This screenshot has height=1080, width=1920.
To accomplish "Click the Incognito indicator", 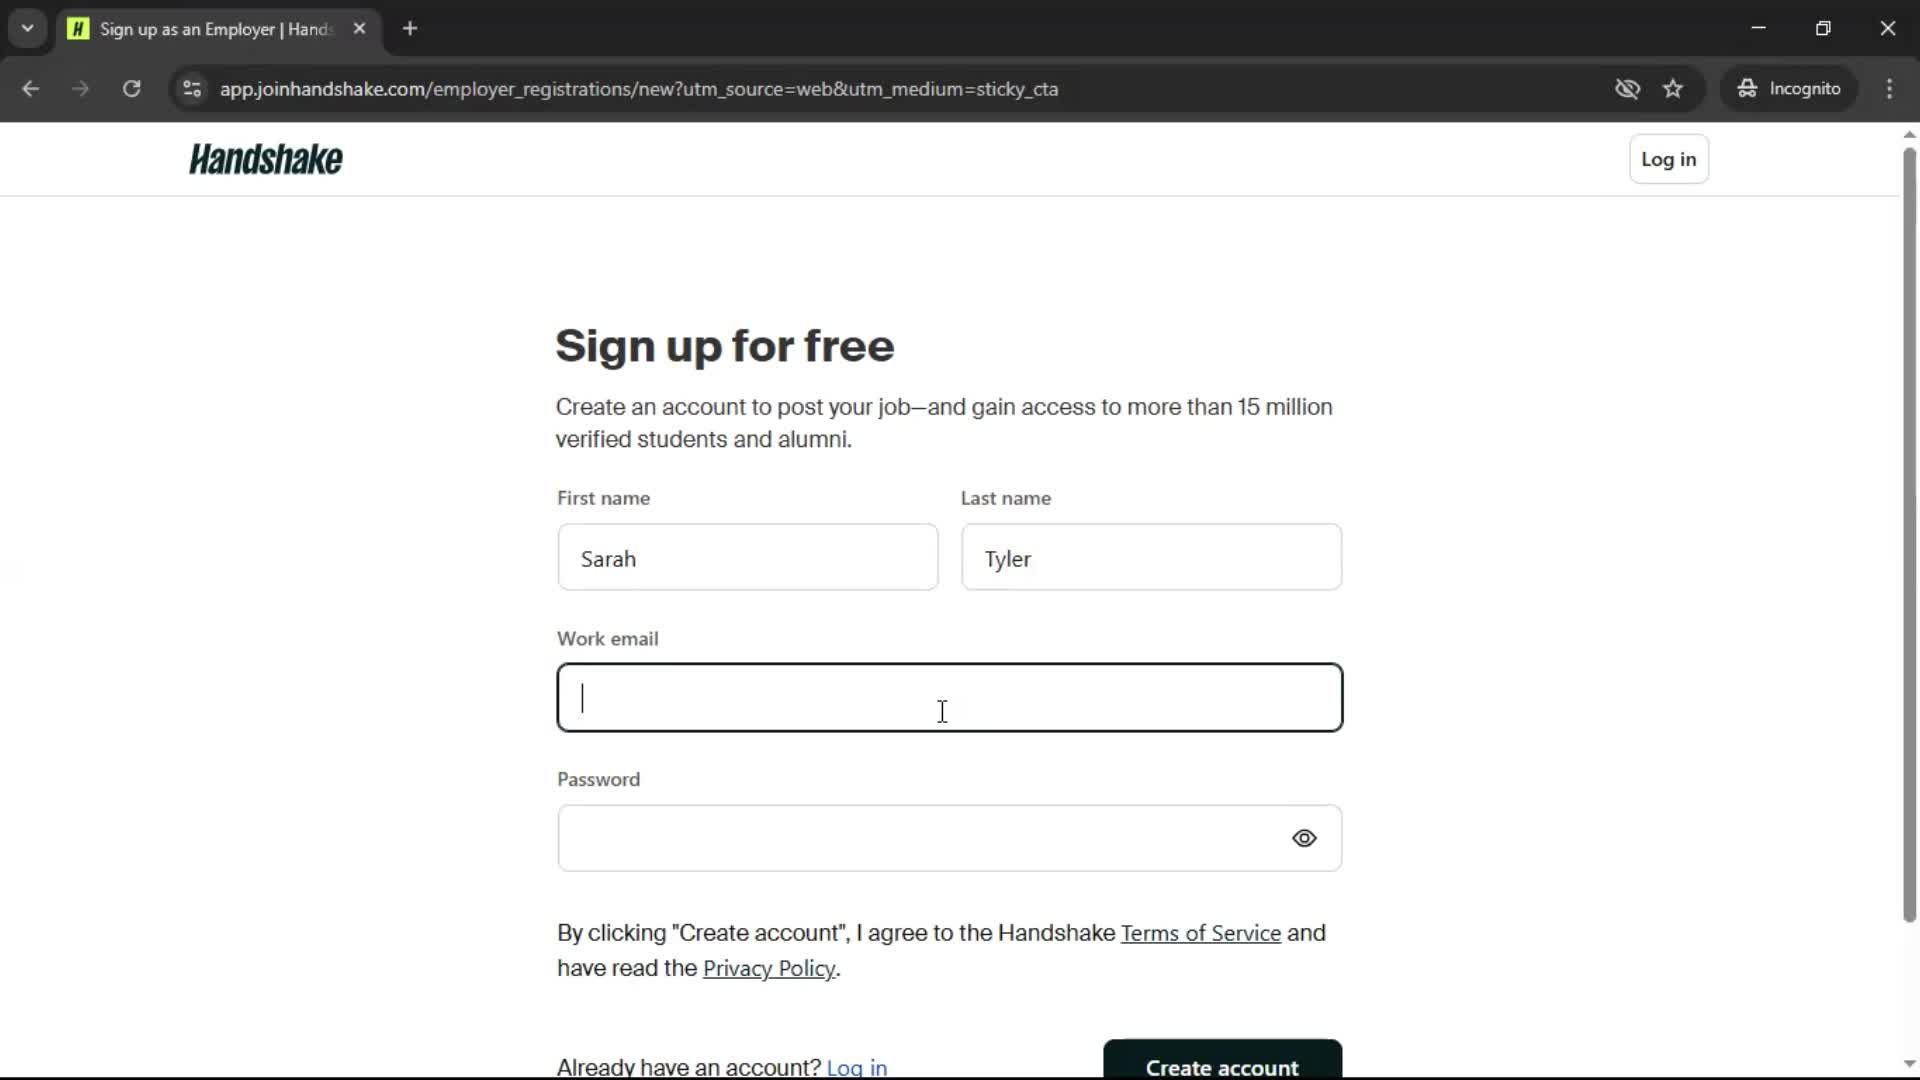I will tap(1789, 88).
